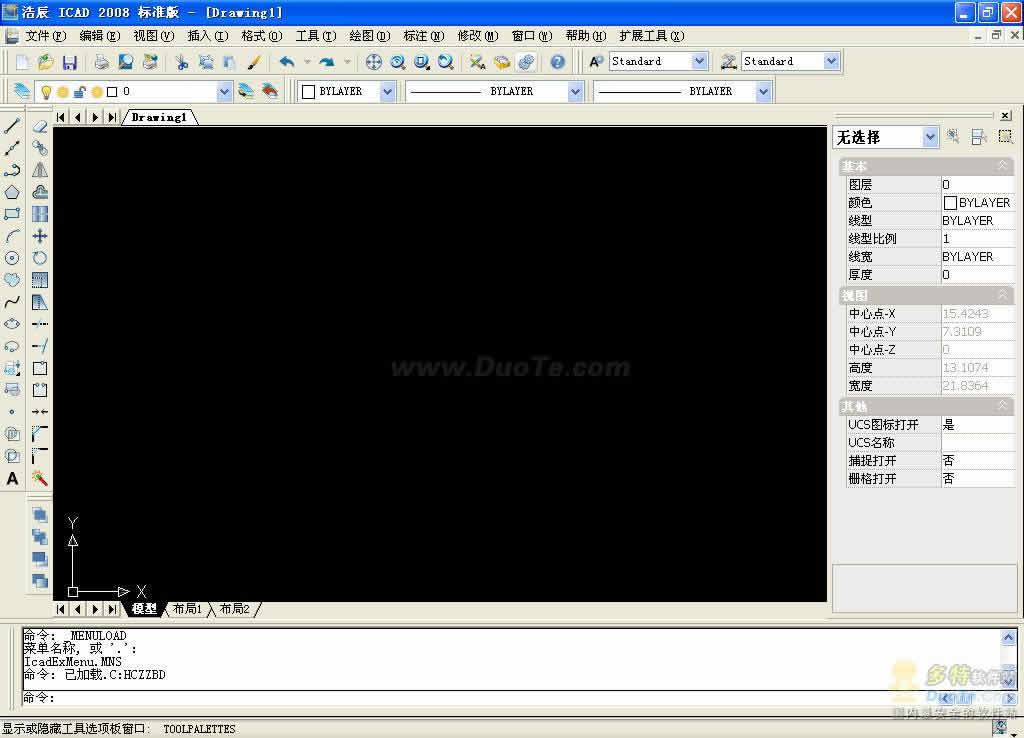Image resolution: width=1024 pixels, height=738 pixels.
Task: Open the layer dropdown list
Action: (x=224, y=91)
